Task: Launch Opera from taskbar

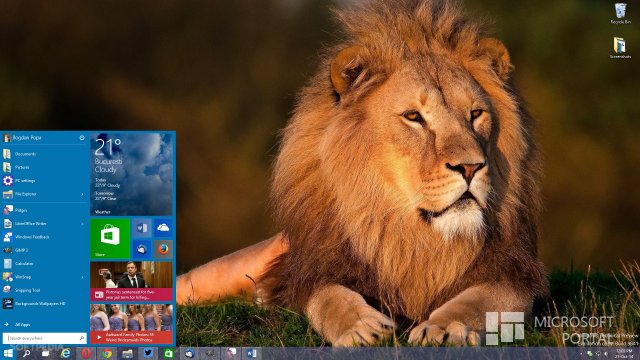Action: (86, 353)
